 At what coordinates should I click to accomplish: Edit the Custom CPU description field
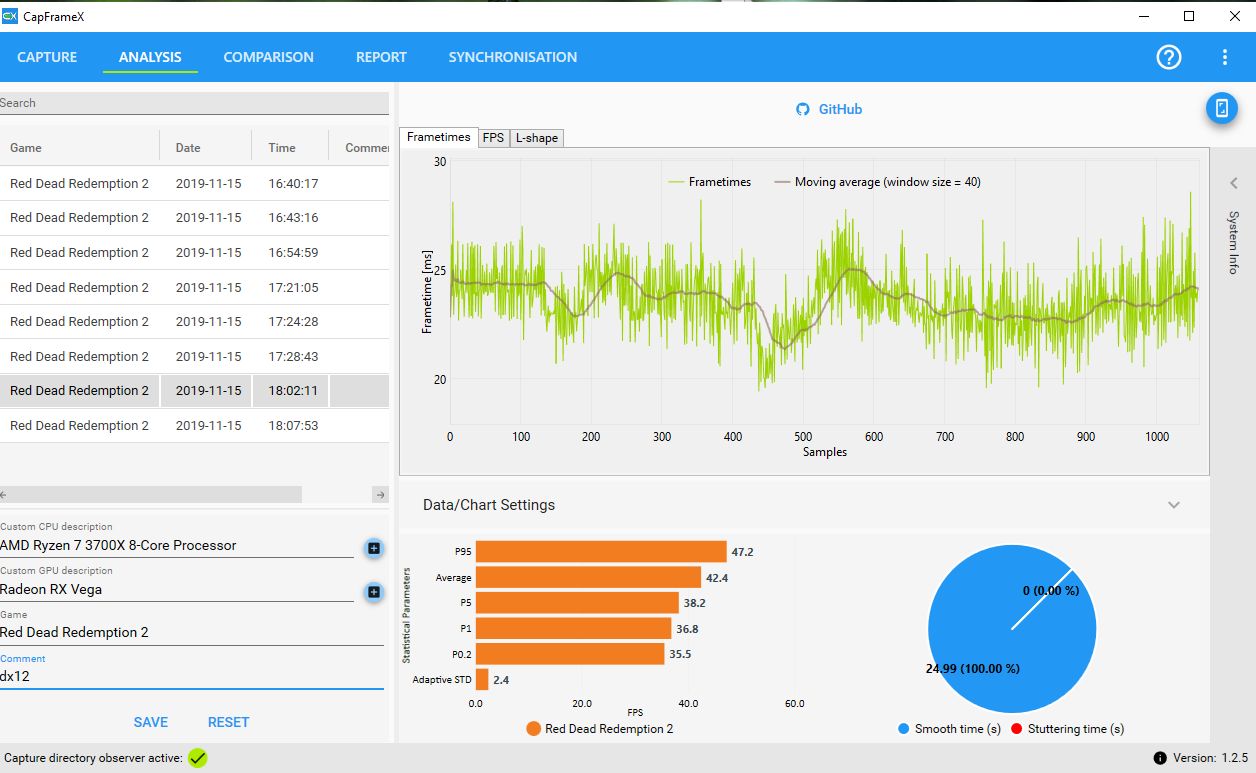tap(177, 546)
